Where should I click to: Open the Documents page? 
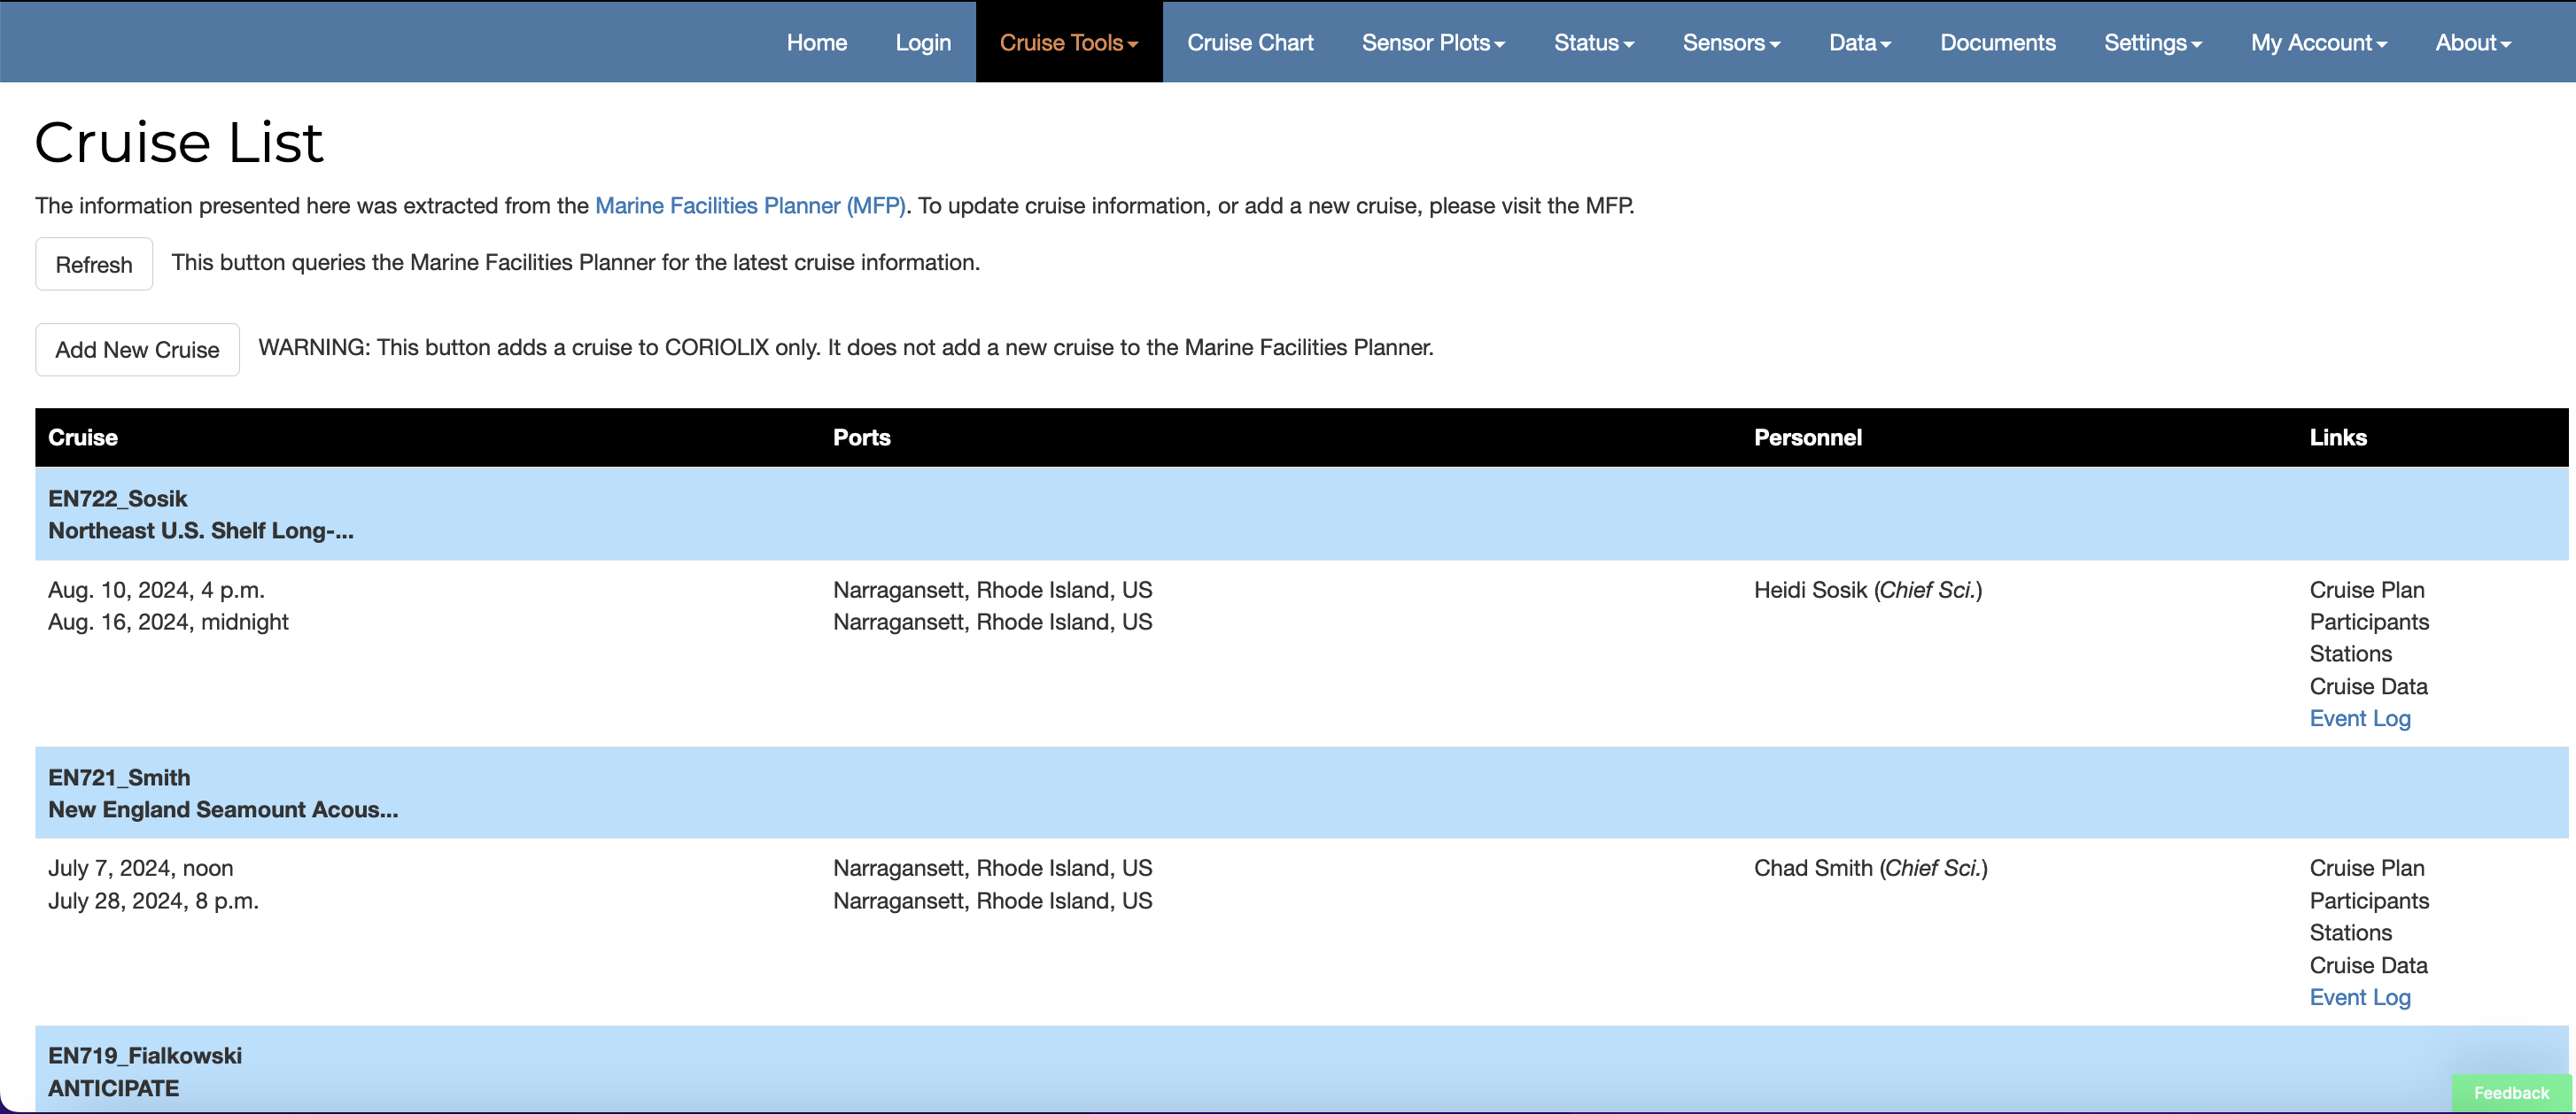click(x=1997, y=42)
